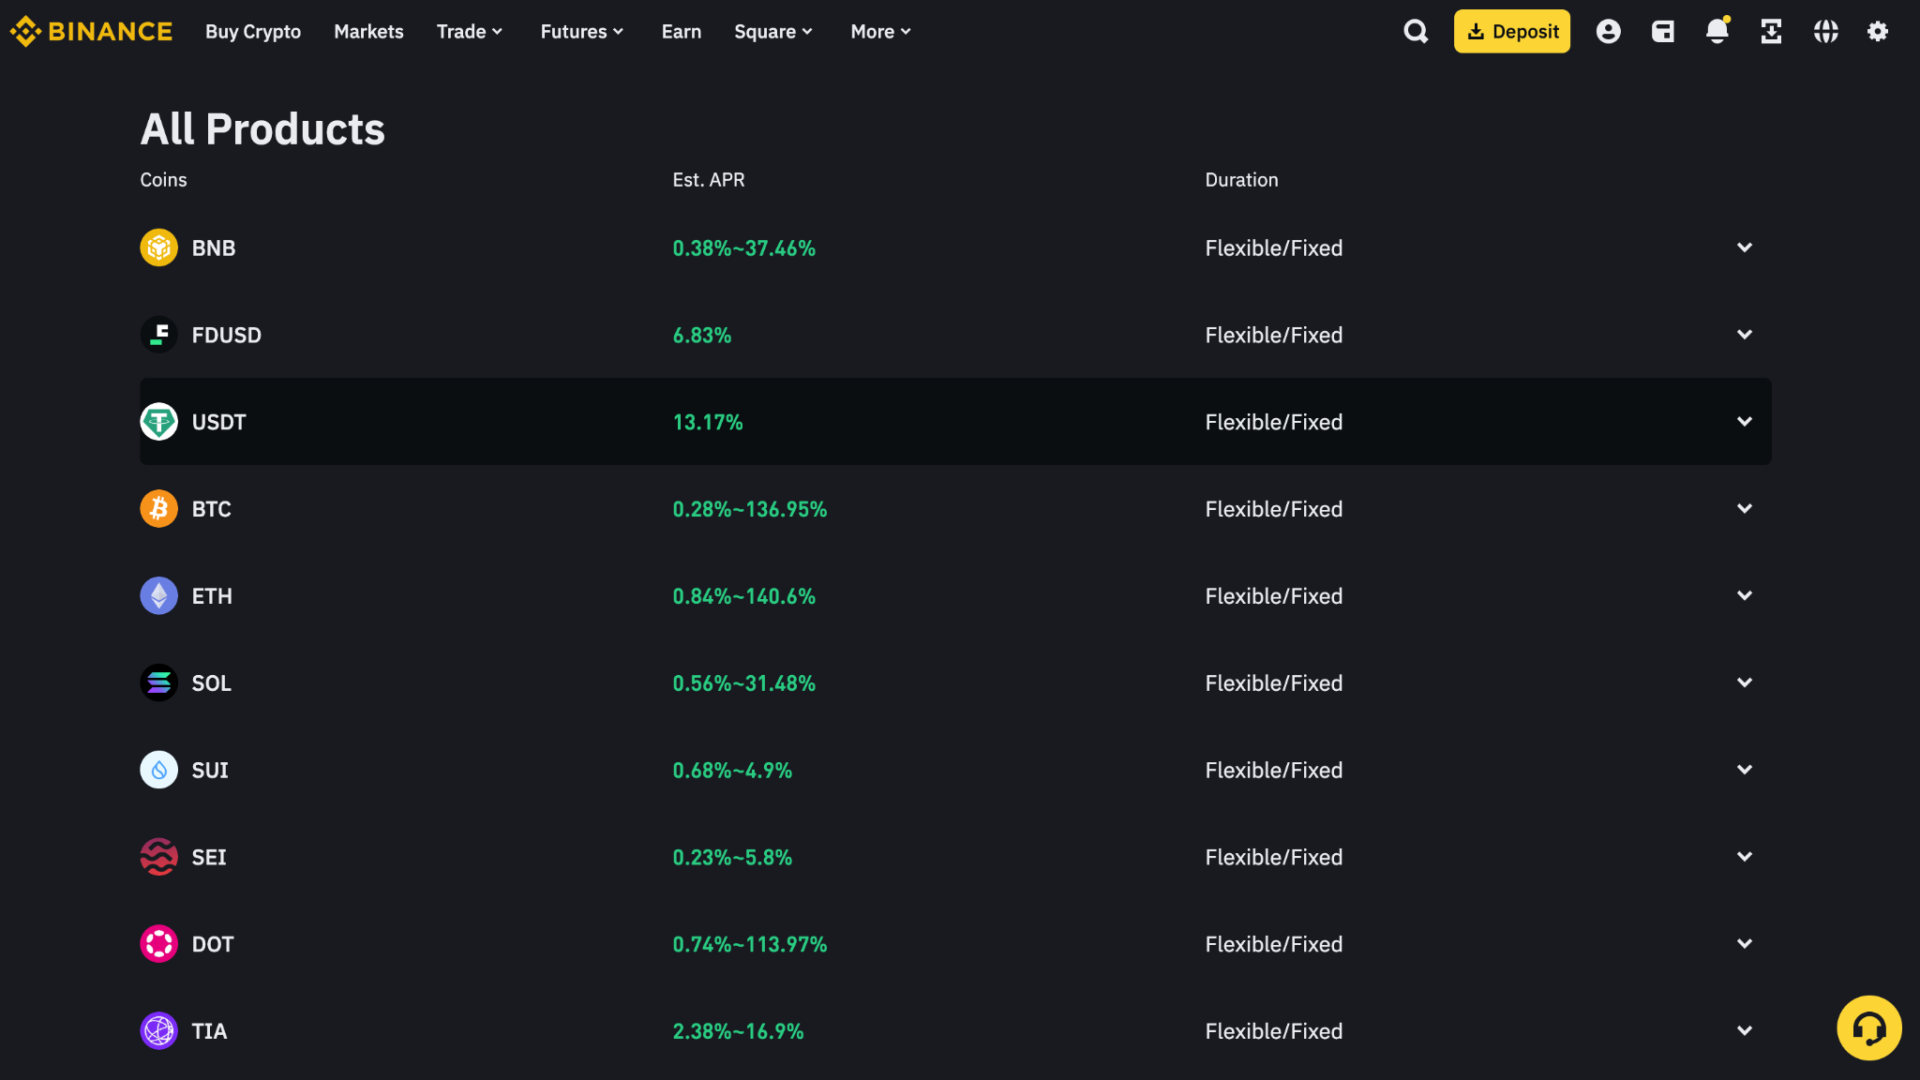Open the Buy Crypto menu
Image resolution: width=1920 pixels, height=1080 pixels.
coord(253,31)
